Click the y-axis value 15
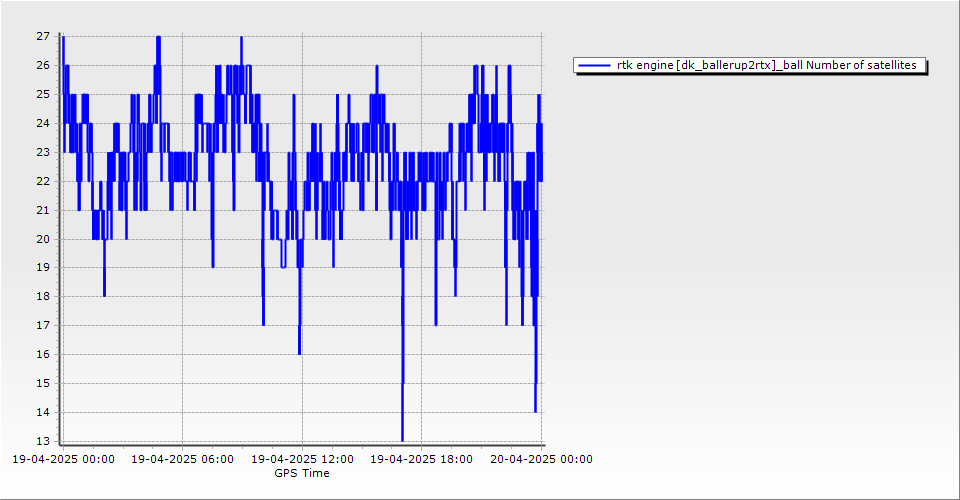The image size is (960, 500). tap(43, 384)
